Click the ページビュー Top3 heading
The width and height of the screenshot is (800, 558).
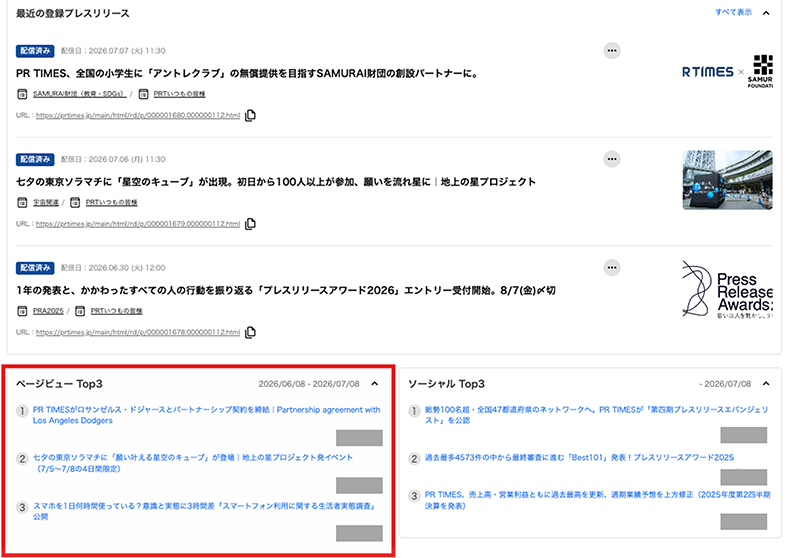click(59, 384)
